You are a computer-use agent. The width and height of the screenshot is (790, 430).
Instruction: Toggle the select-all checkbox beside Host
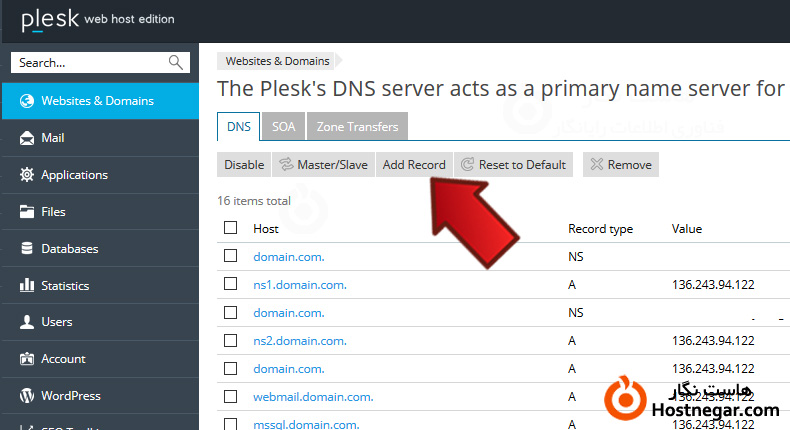click(x=231, y=228)
